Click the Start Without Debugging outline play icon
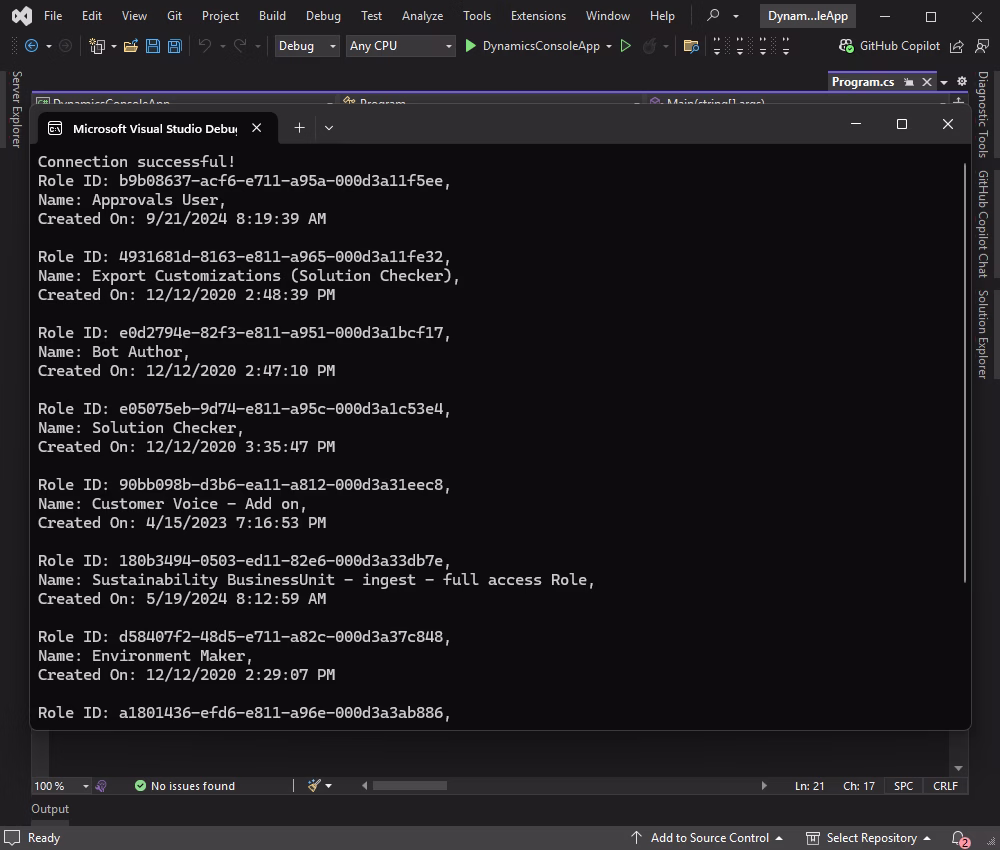The height and width of the screenshot is (850, 1000). coord(626,46)
